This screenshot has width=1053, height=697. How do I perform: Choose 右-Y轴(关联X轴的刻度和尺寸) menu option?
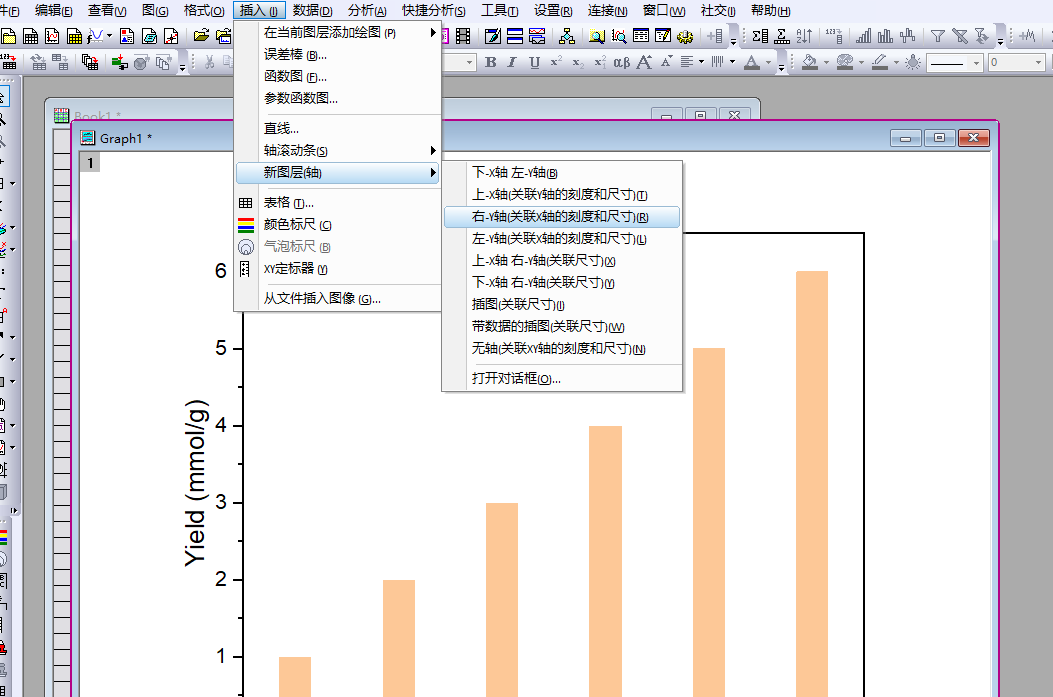click(560, 217)
